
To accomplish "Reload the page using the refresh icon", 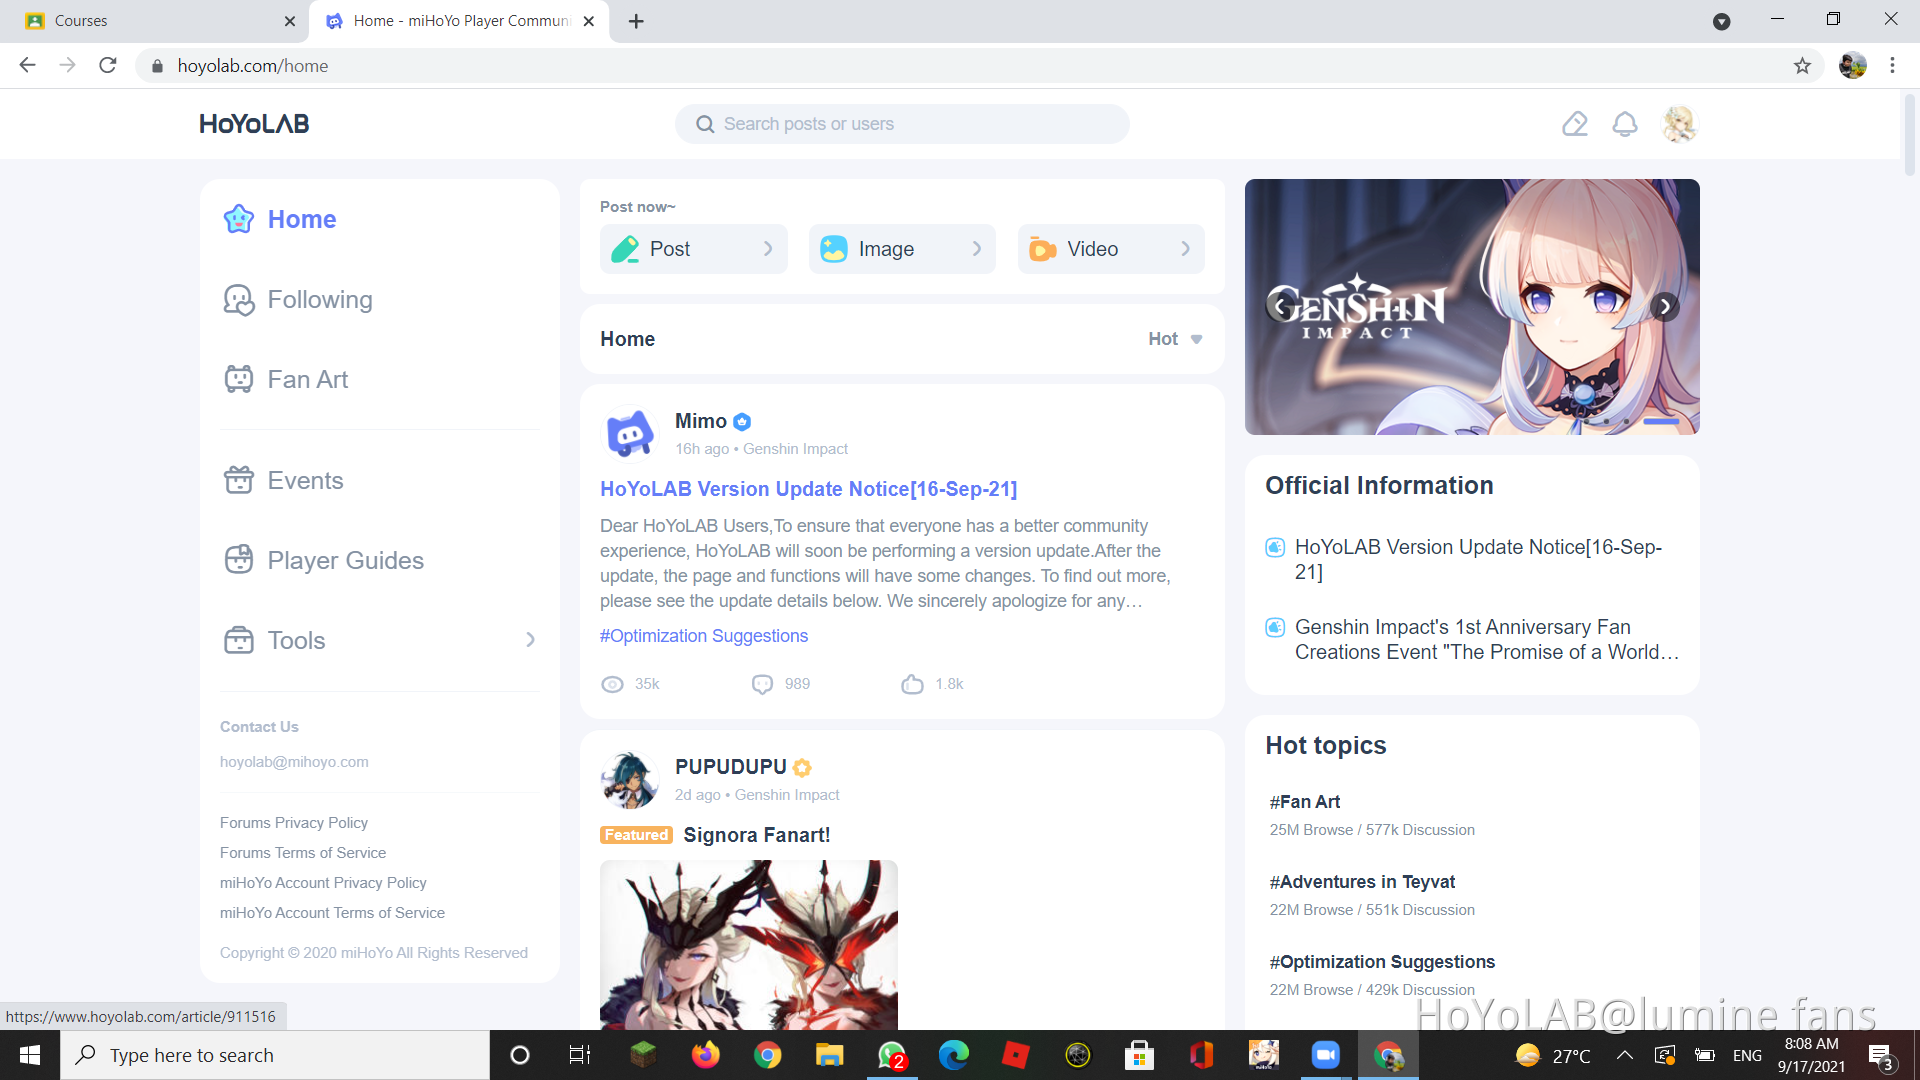I will [108, 66].
